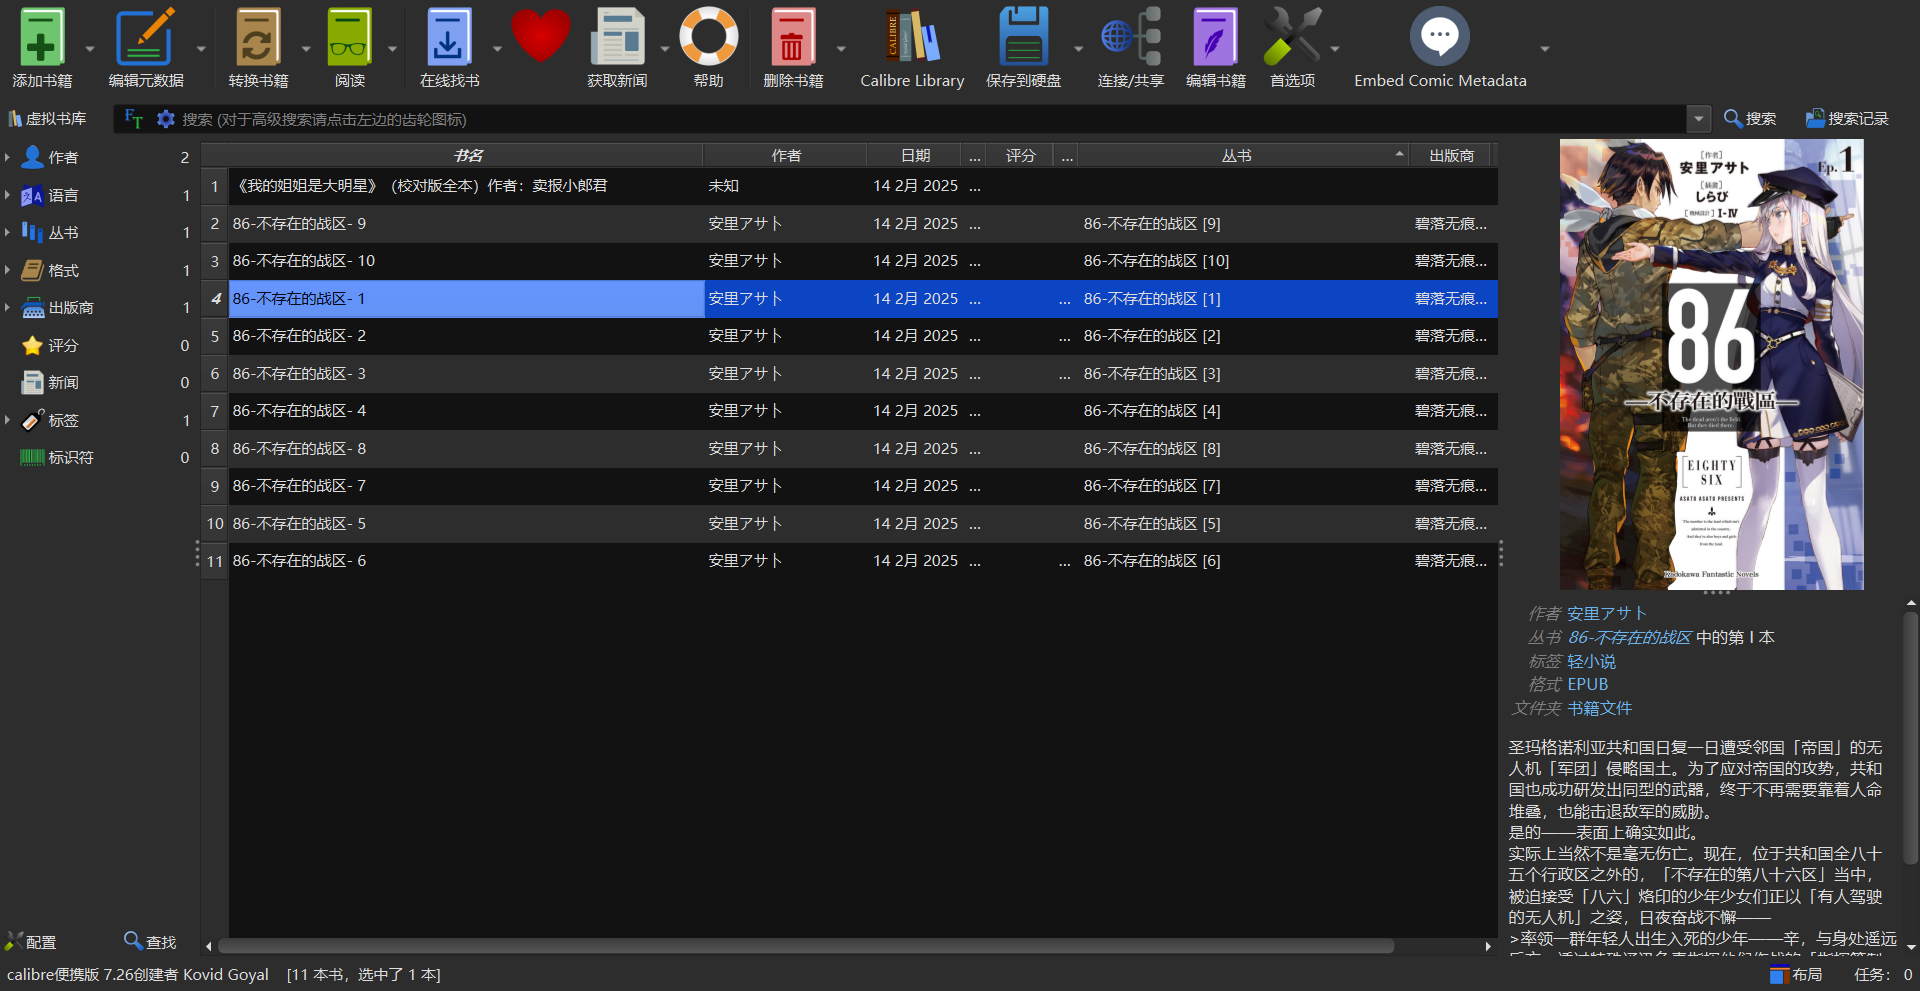1920x991 pixels.
Task: Open 编辑元数据 (Edit metadata) tool
Action: tap(146, 38)
